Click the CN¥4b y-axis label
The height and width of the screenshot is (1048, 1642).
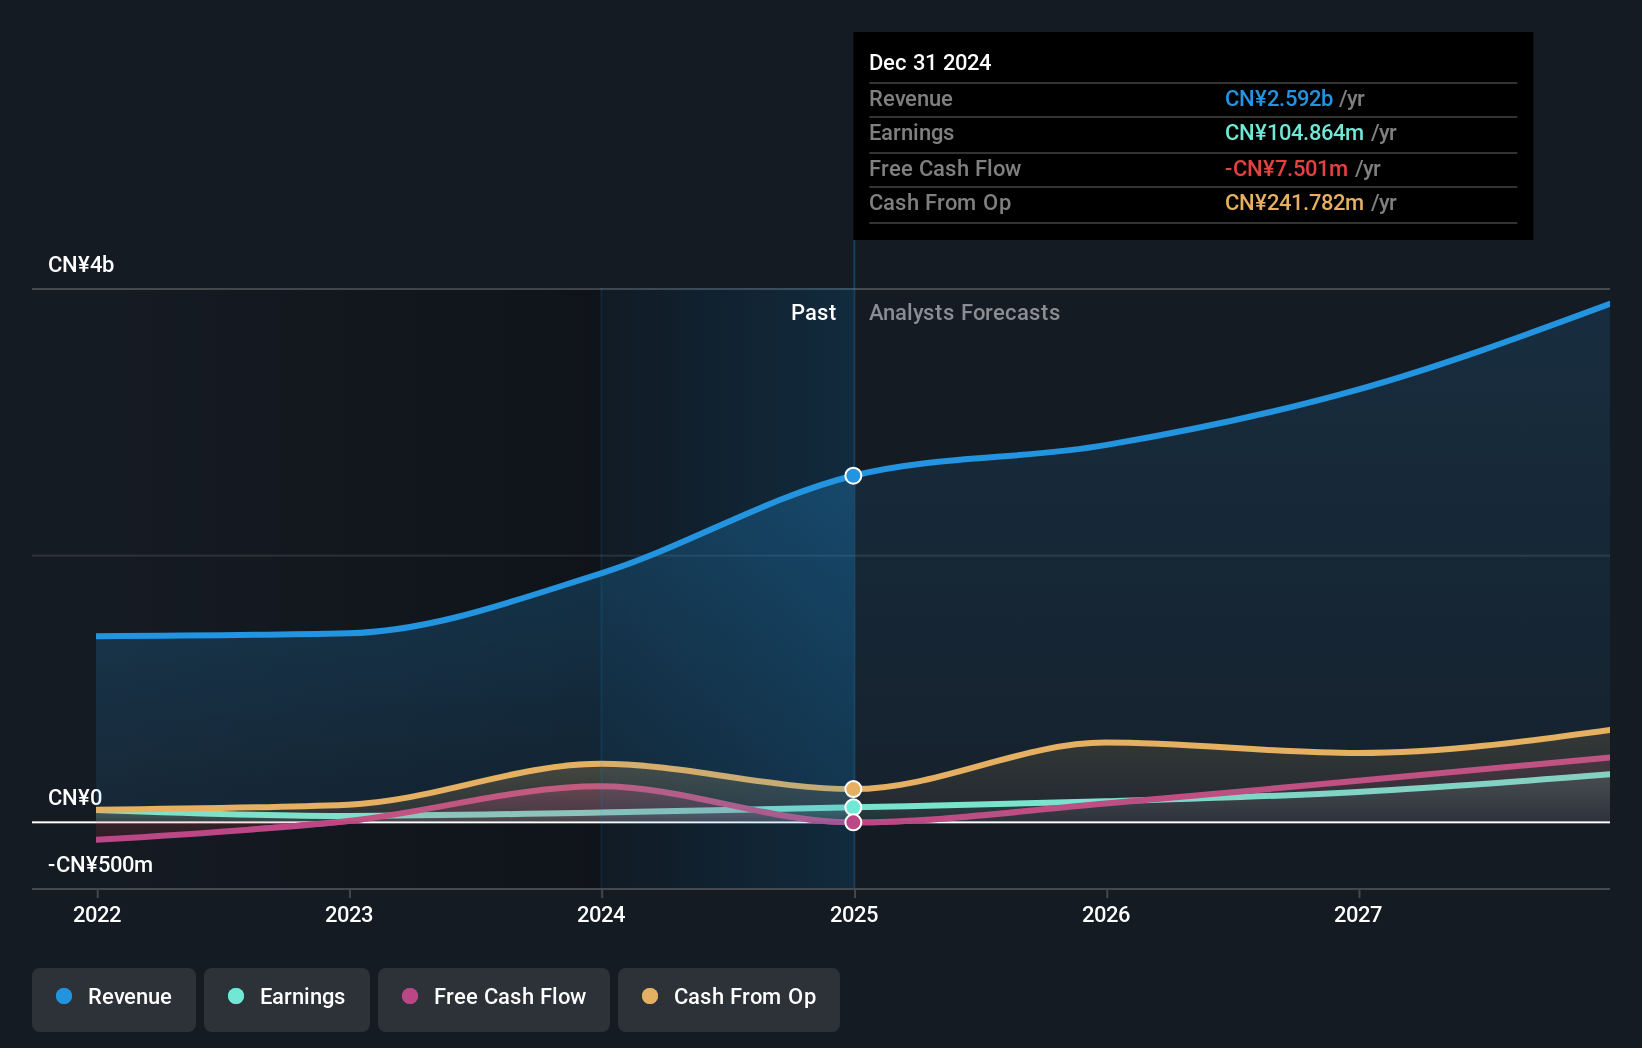point(81,265)
